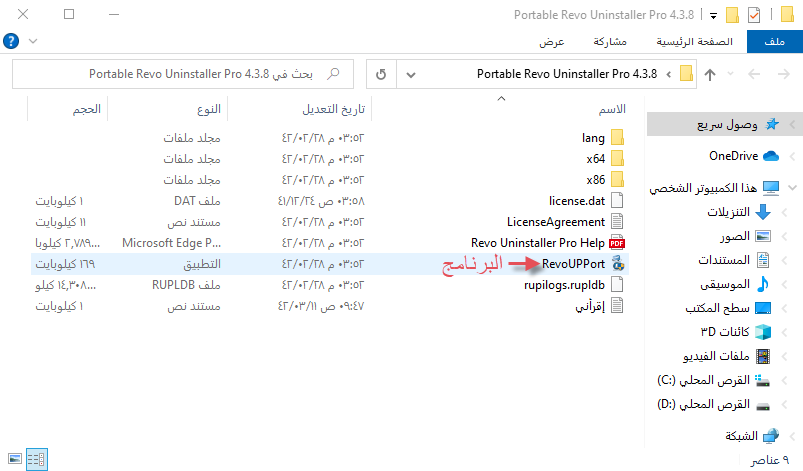Open the lang folder icon

click(618, 138)
